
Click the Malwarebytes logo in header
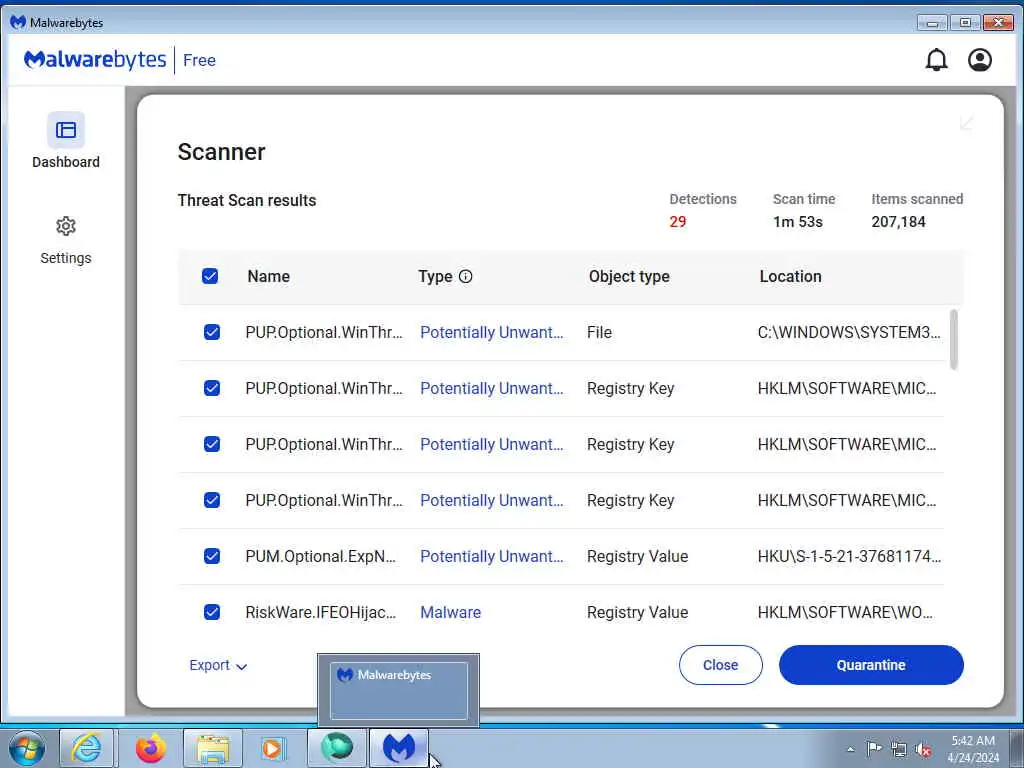pos(95,60)
